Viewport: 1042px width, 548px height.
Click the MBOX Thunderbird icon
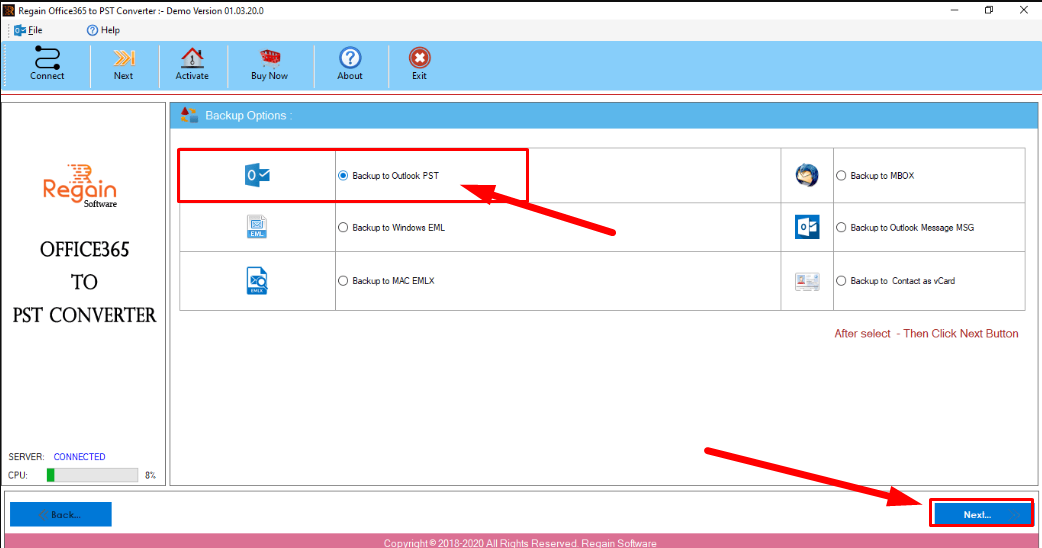pos(807,175)
